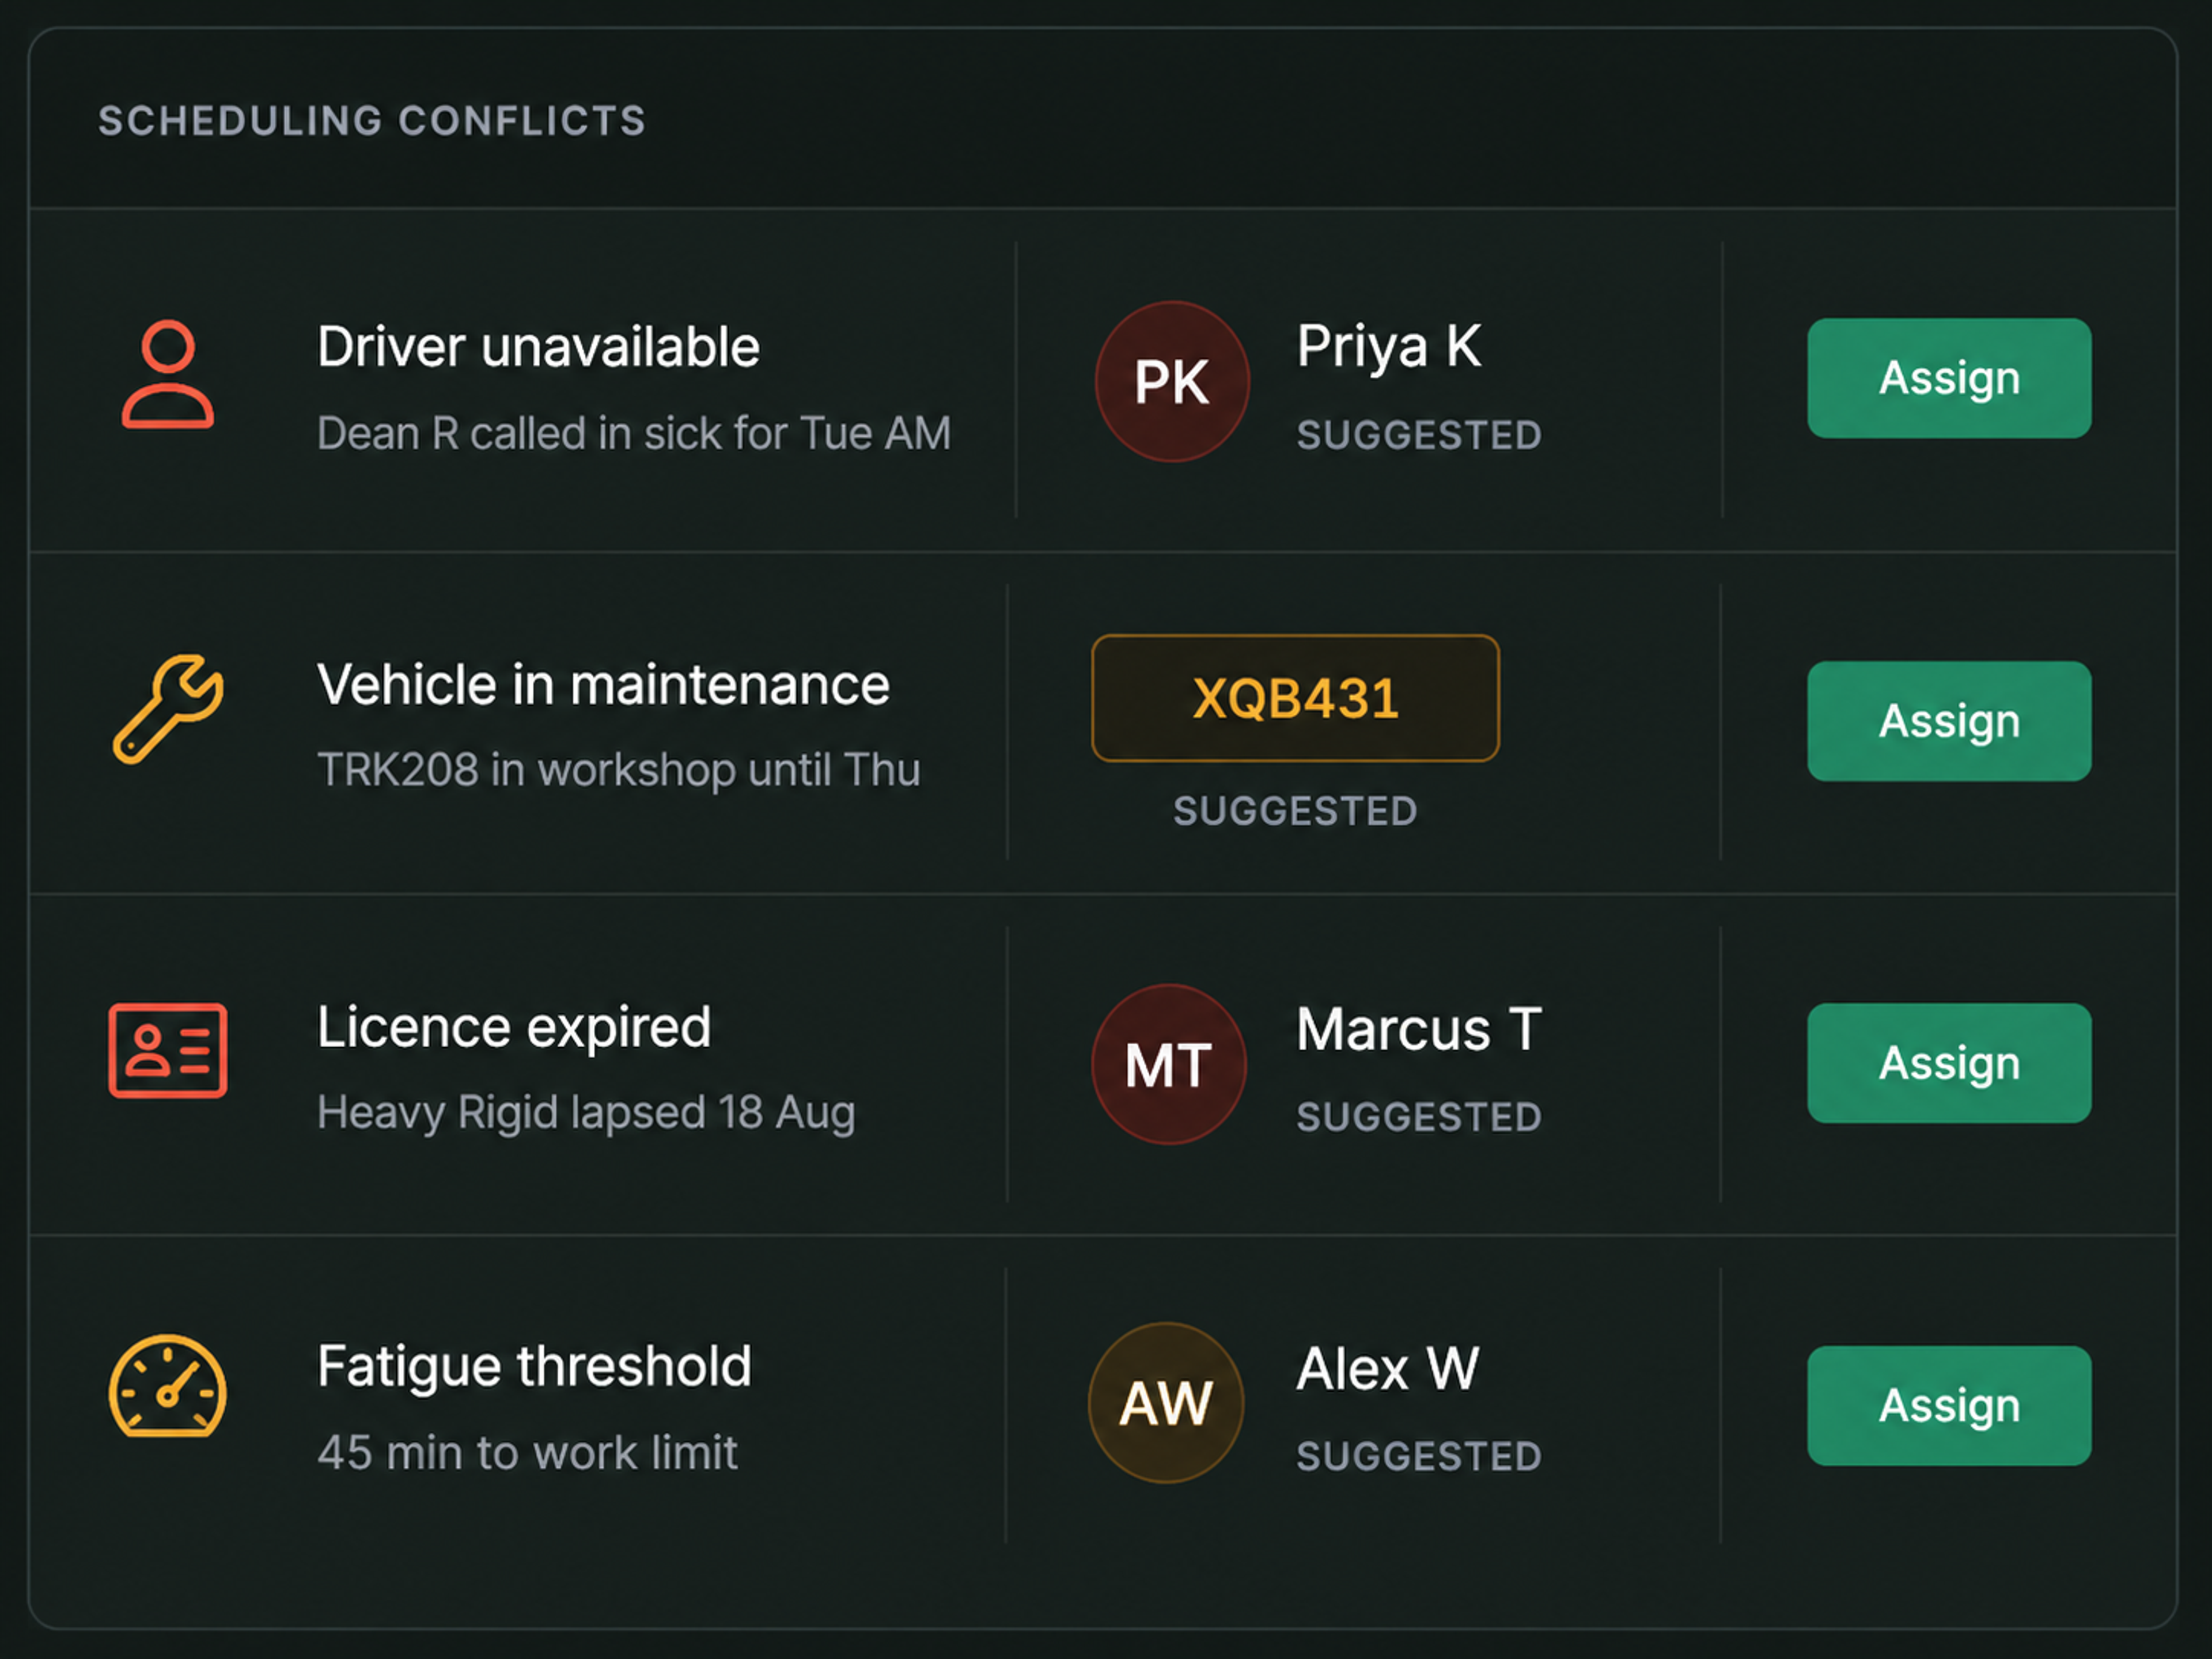Open the Driver unavailable conflict title

tap(539, 347)
